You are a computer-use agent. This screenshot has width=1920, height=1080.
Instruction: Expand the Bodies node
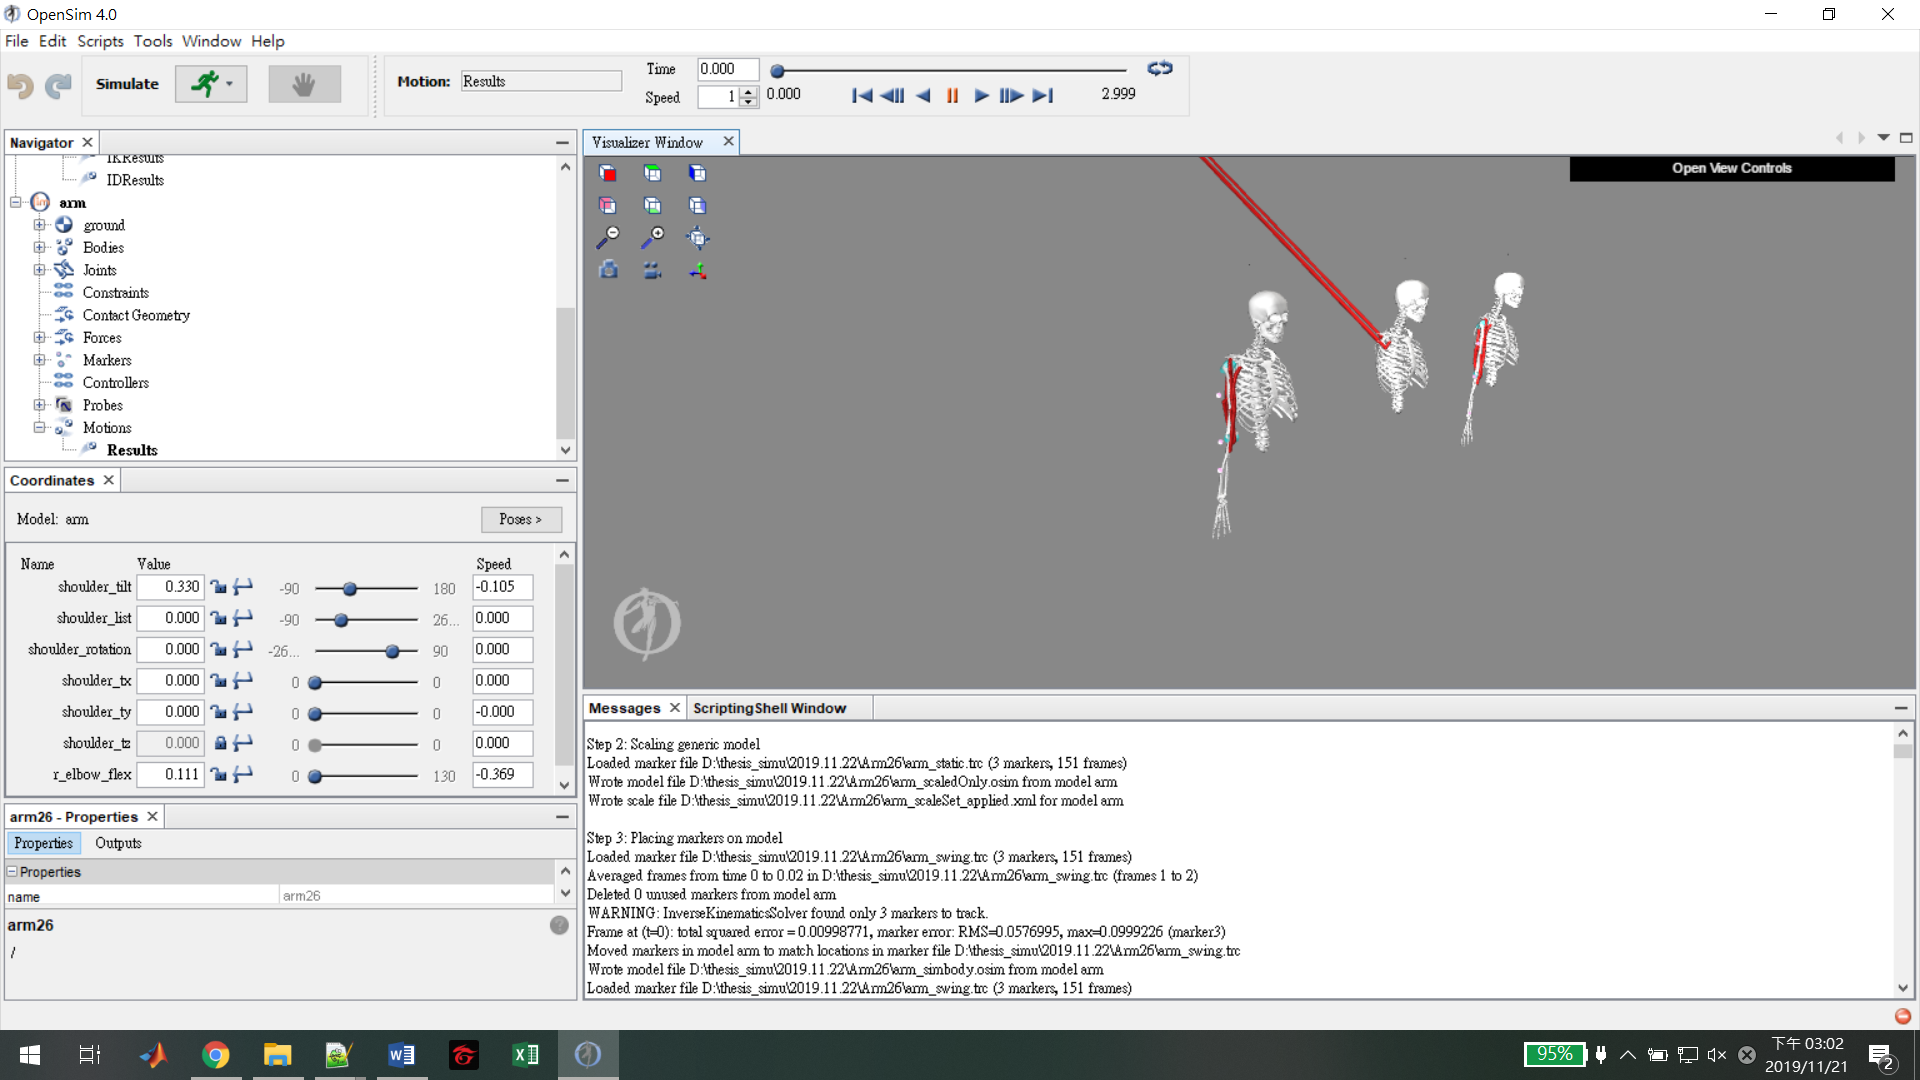(39, 247)
